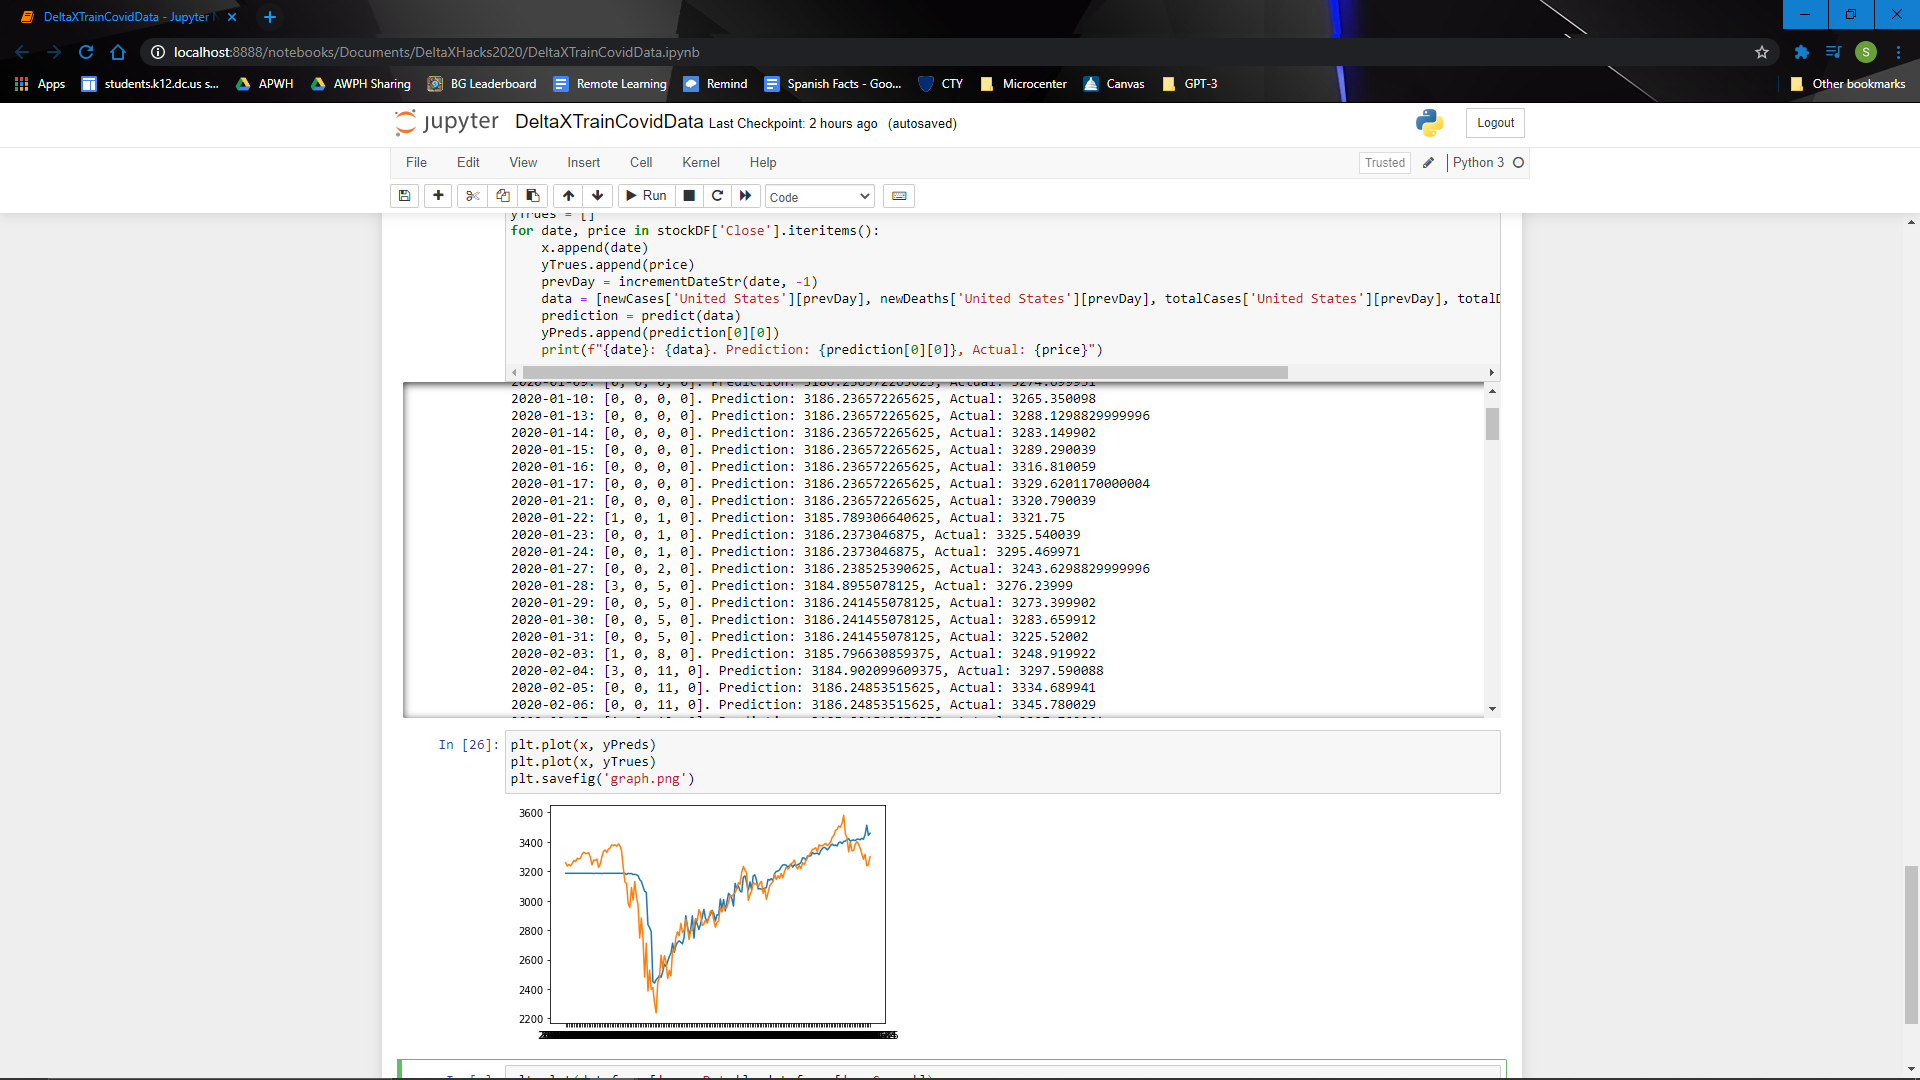The height and width of the screenshot is (1080, 1920).
Task: Open Chrome's three-dot options menu
Action: (1898, 52)
